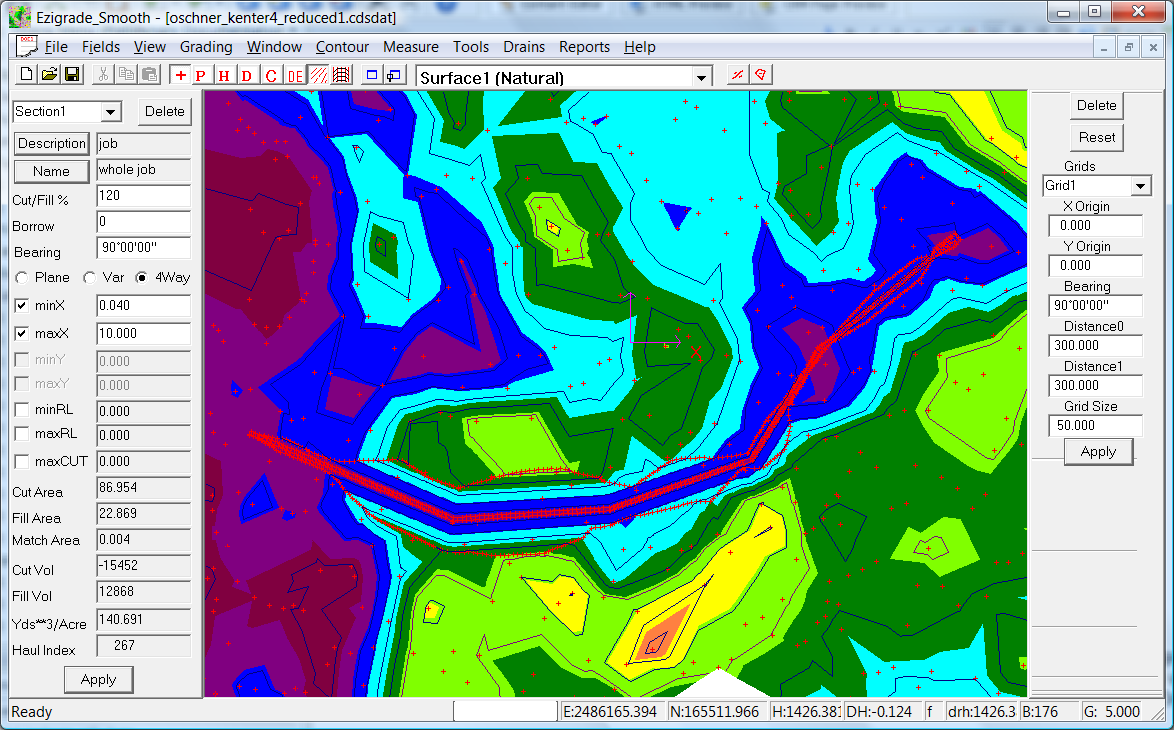This screenshot has height=730, width=1174.
Task: Uncheck the minX checkbox
Action: pos(22,306)
